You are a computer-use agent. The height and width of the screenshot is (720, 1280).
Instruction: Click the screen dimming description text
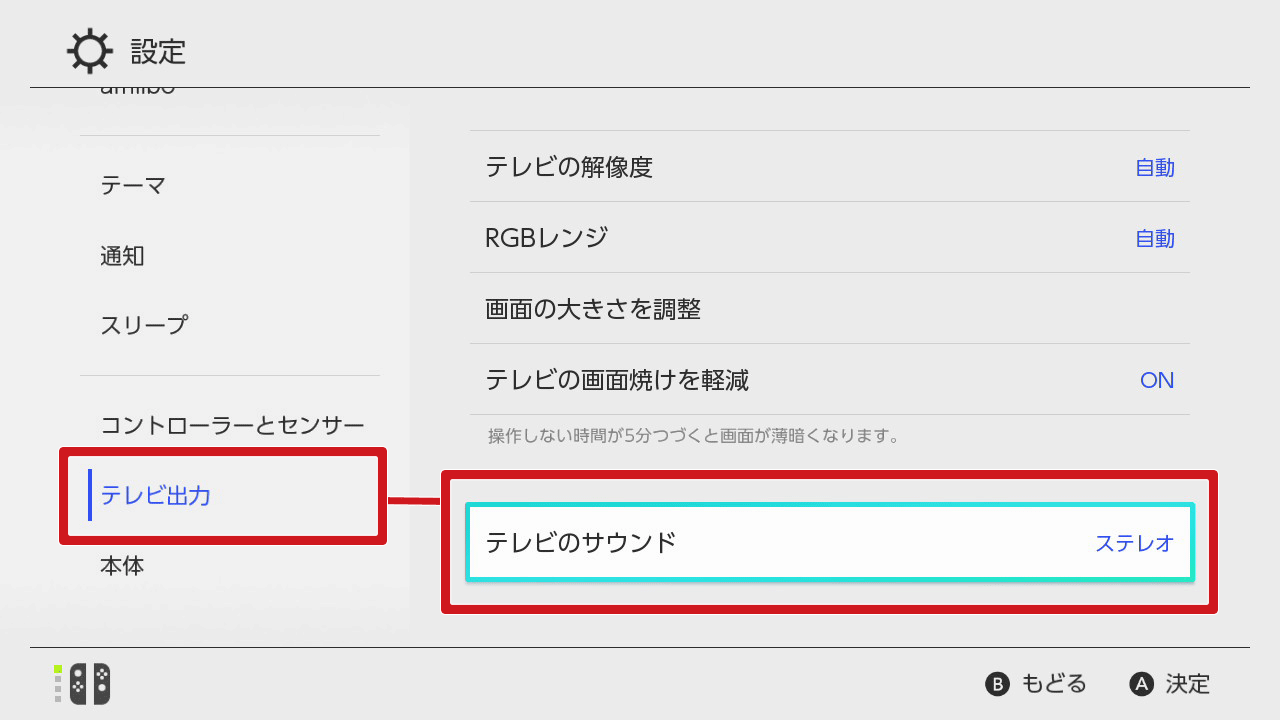pyautogui.click(x=694, y=436)
